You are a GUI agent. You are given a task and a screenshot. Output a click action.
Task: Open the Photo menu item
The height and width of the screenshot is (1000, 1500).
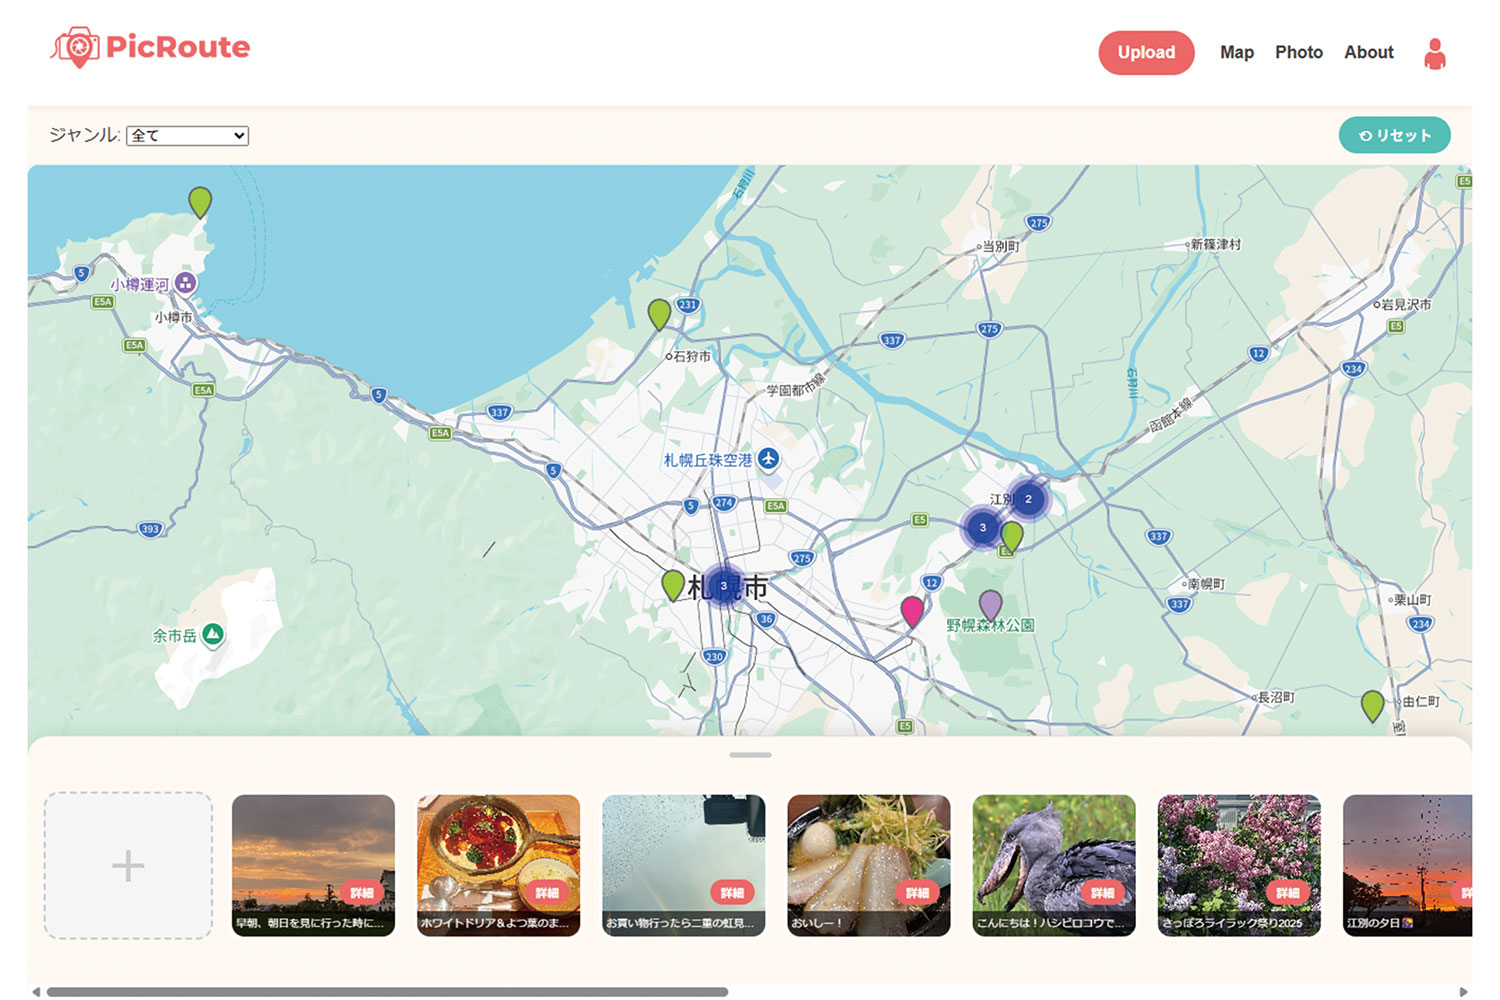point(1298,53)
